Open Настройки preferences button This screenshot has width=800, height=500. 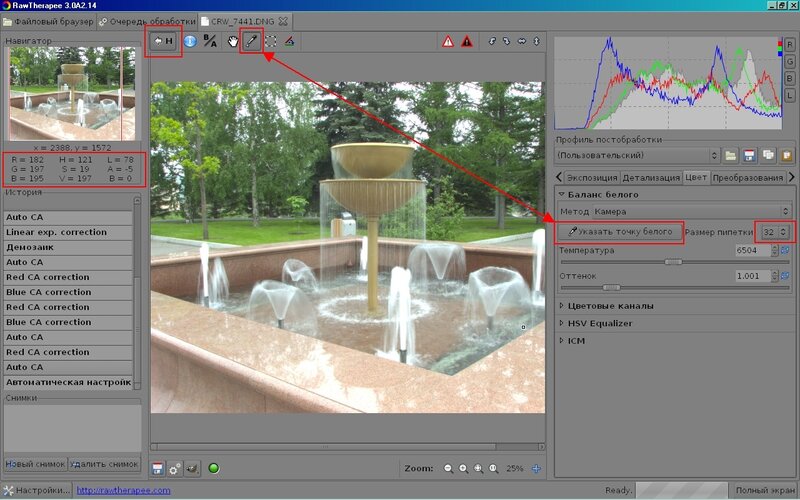tap(36, 490)
